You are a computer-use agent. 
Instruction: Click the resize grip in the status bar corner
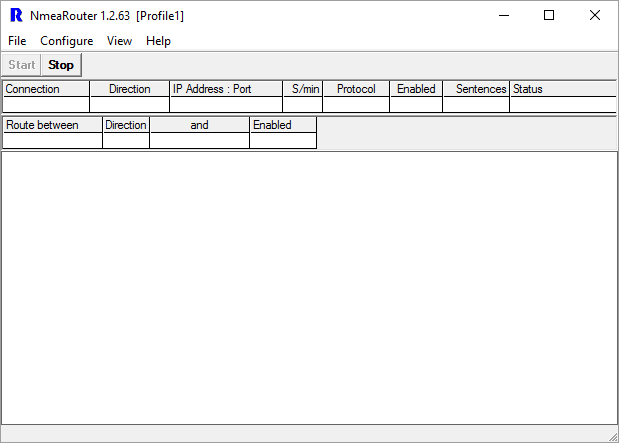coord(613,437)
